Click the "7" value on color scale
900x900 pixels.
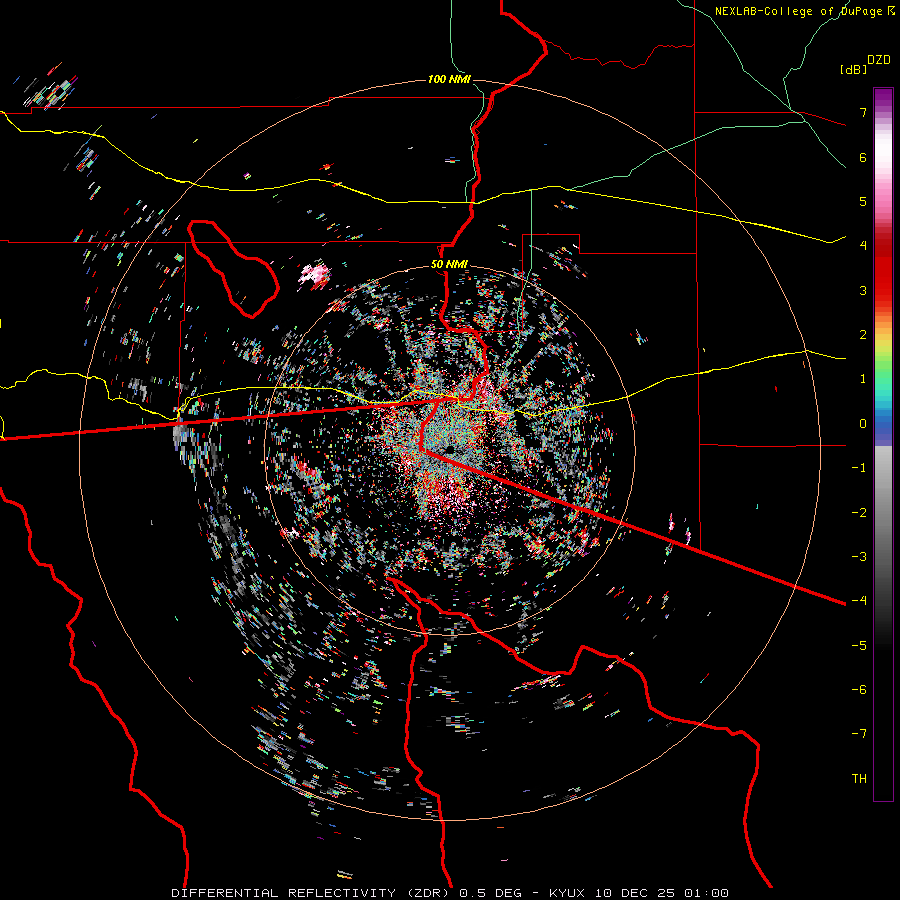pos(863,112)
